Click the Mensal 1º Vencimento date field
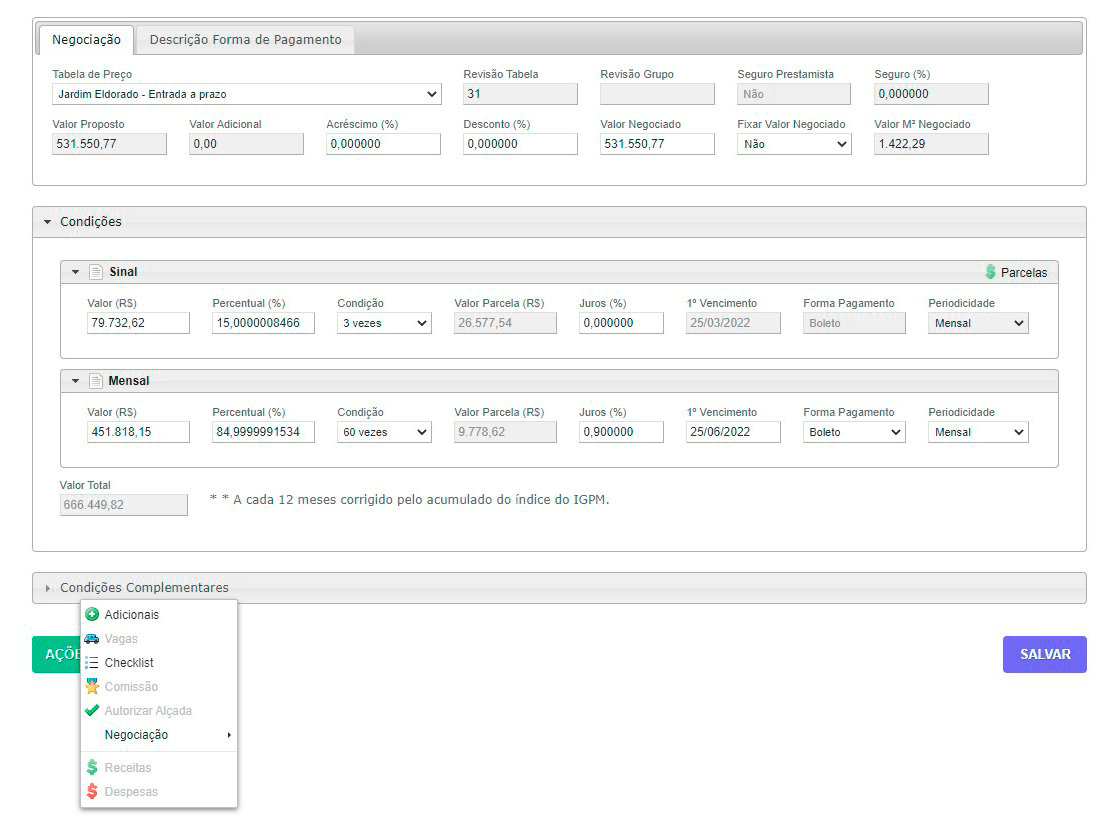 click(x=733, y=432)
